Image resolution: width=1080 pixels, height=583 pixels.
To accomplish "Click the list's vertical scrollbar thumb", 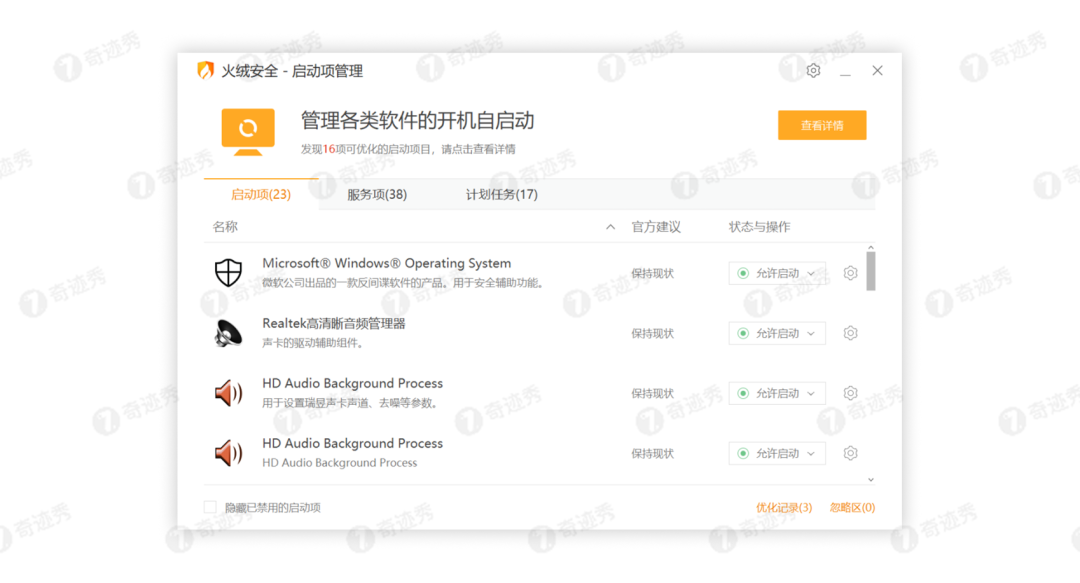I will point(871,271).
